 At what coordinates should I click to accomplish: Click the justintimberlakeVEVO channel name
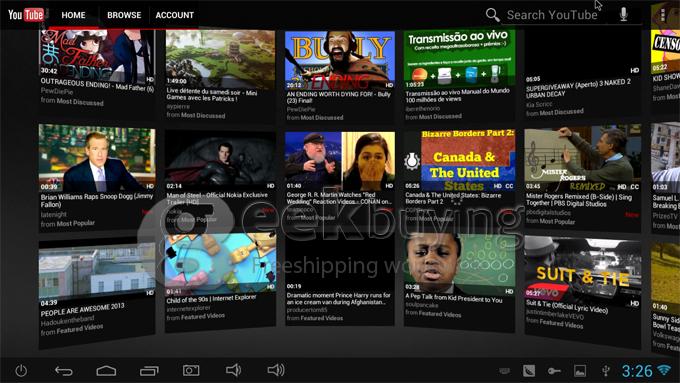555,314
